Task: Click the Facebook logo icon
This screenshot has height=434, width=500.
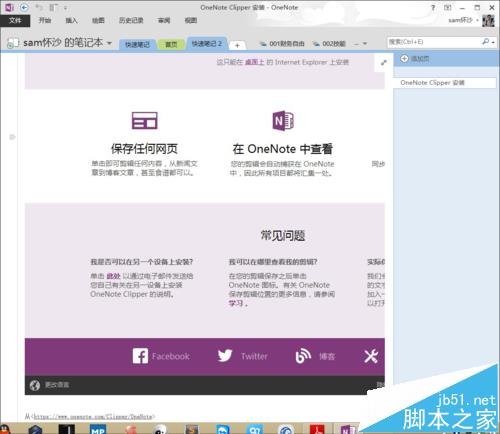Action: (140, 356)
